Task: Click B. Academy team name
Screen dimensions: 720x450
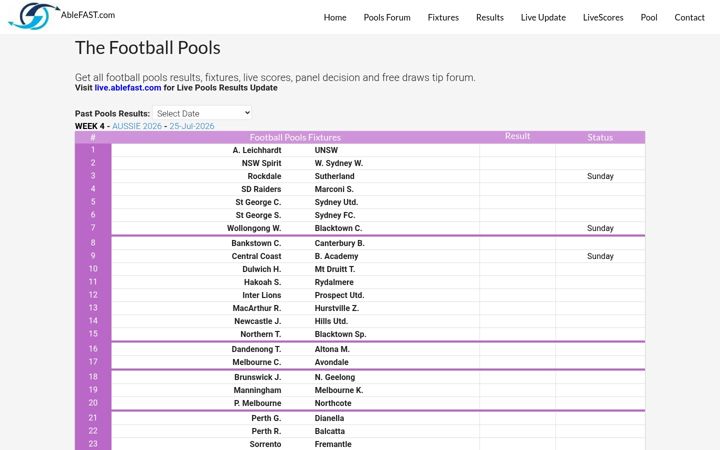Action: click(x=336, y=256)
